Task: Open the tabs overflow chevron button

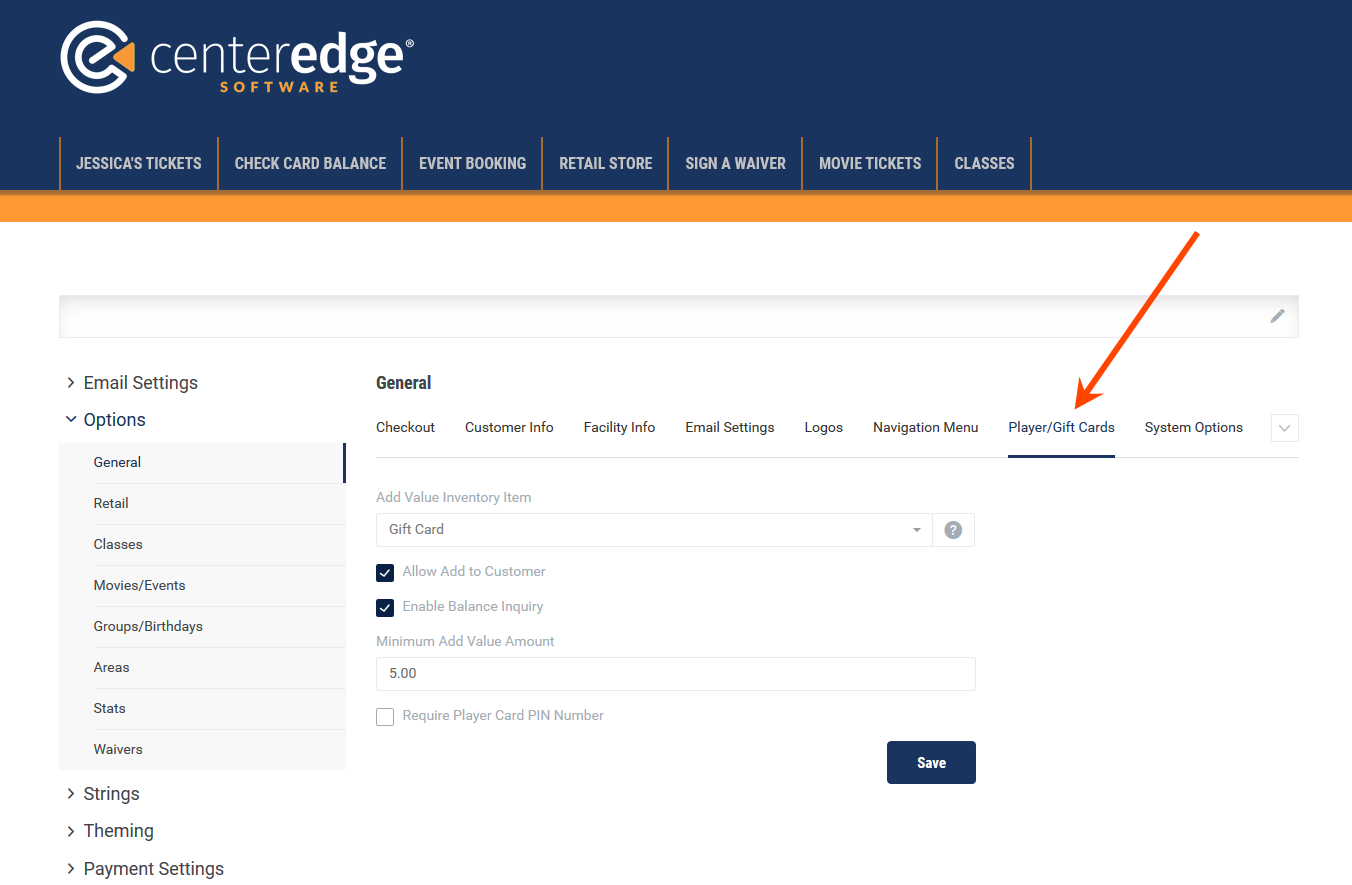Action: coord(1284,428)
